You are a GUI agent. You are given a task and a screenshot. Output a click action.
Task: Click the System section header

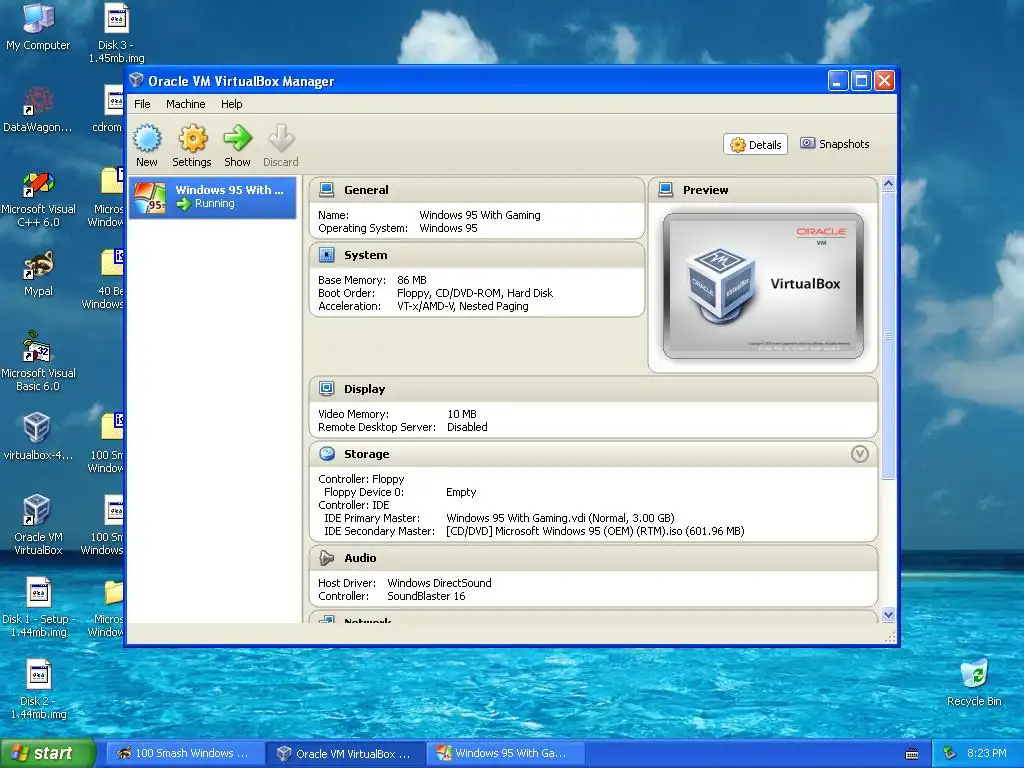tap(477, 255)
